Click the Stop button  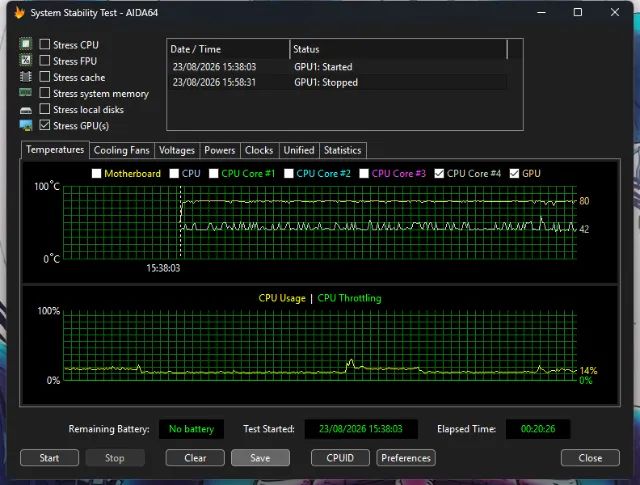115,458
